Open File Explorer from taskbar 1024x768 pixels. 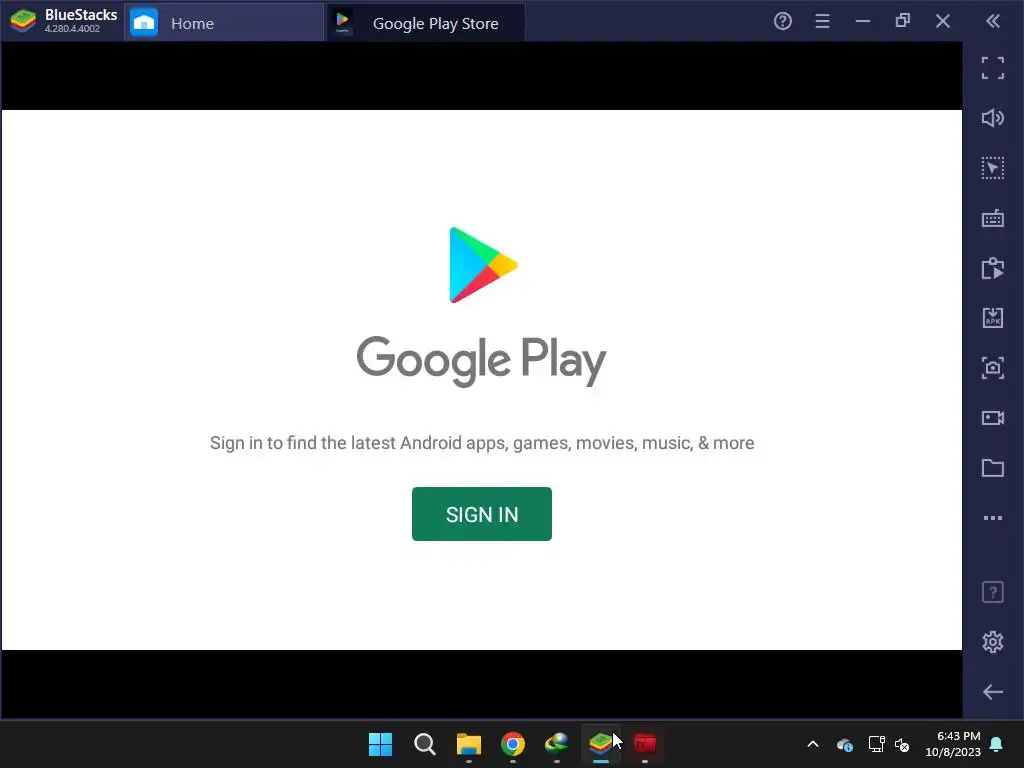pos(469,744)
